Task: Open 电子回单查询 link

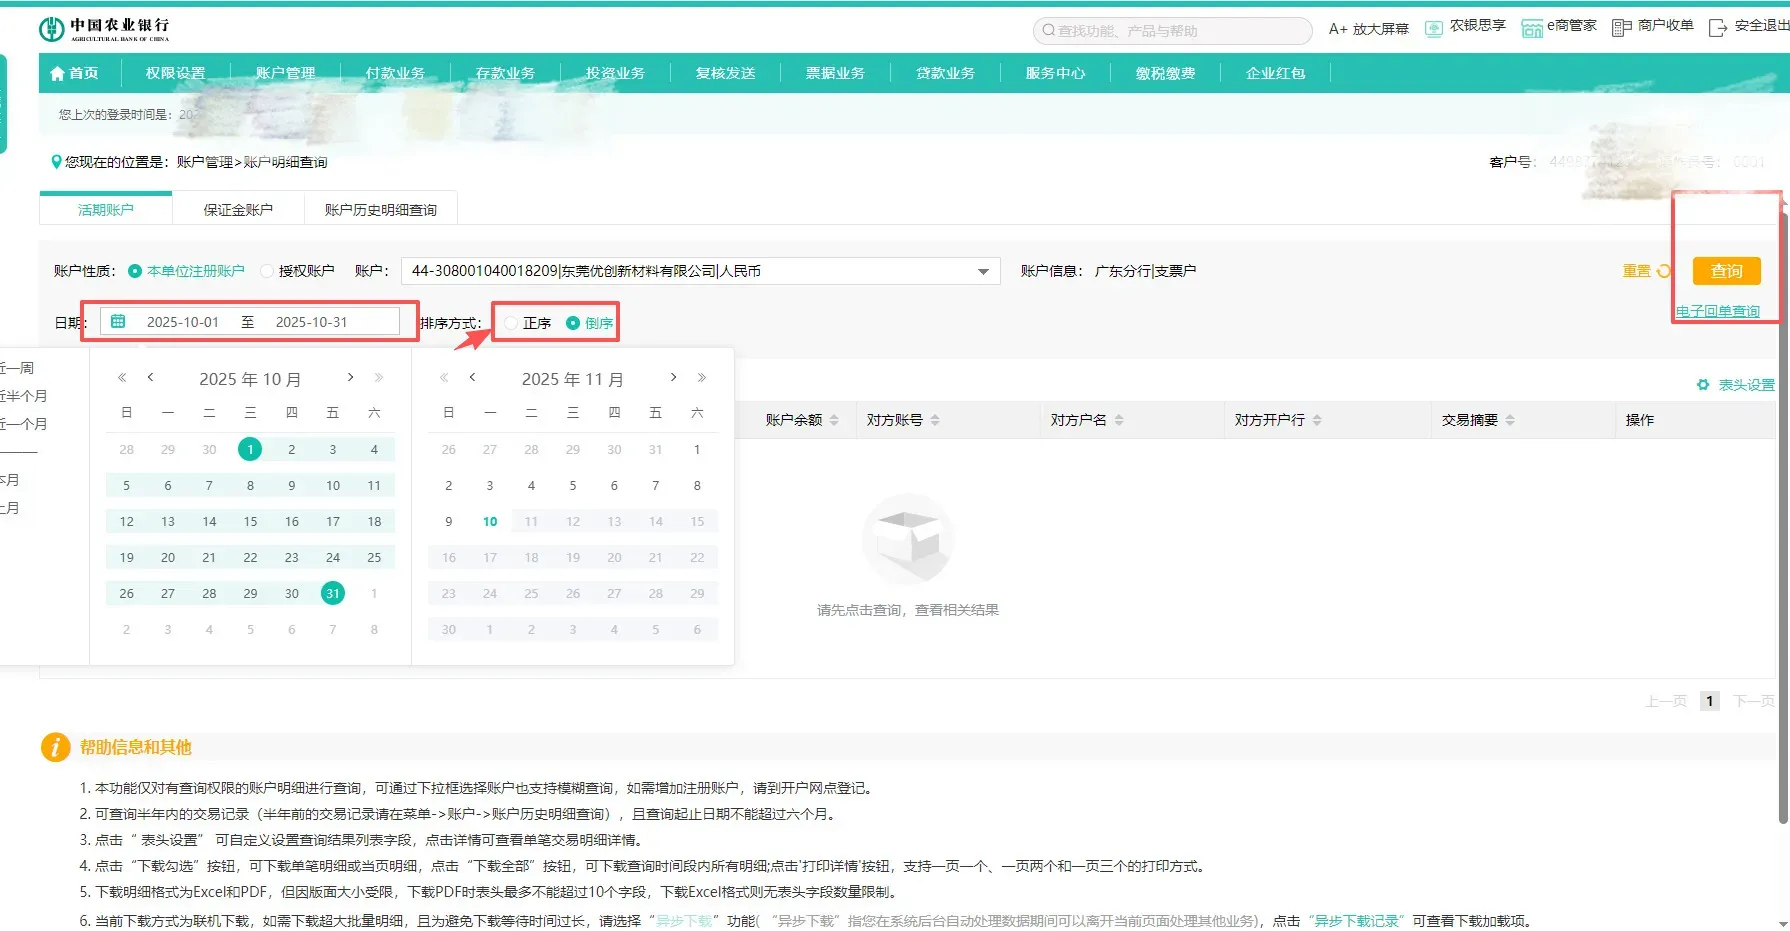Action: pos(1717,311)
